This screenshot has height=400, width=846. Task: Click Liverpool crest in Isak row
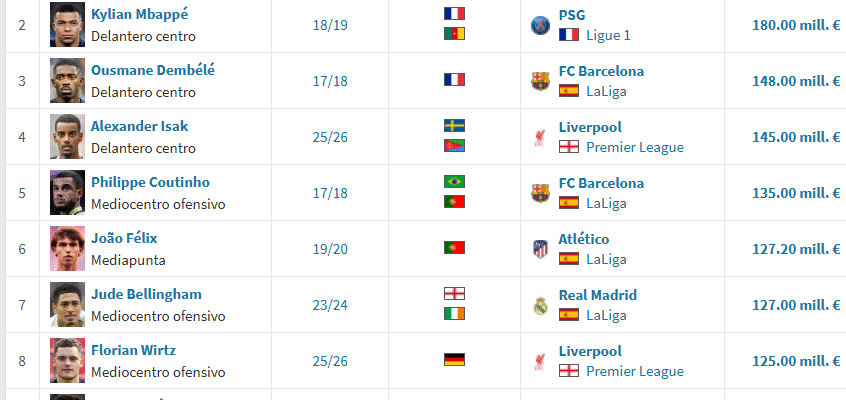click(540, 137)
